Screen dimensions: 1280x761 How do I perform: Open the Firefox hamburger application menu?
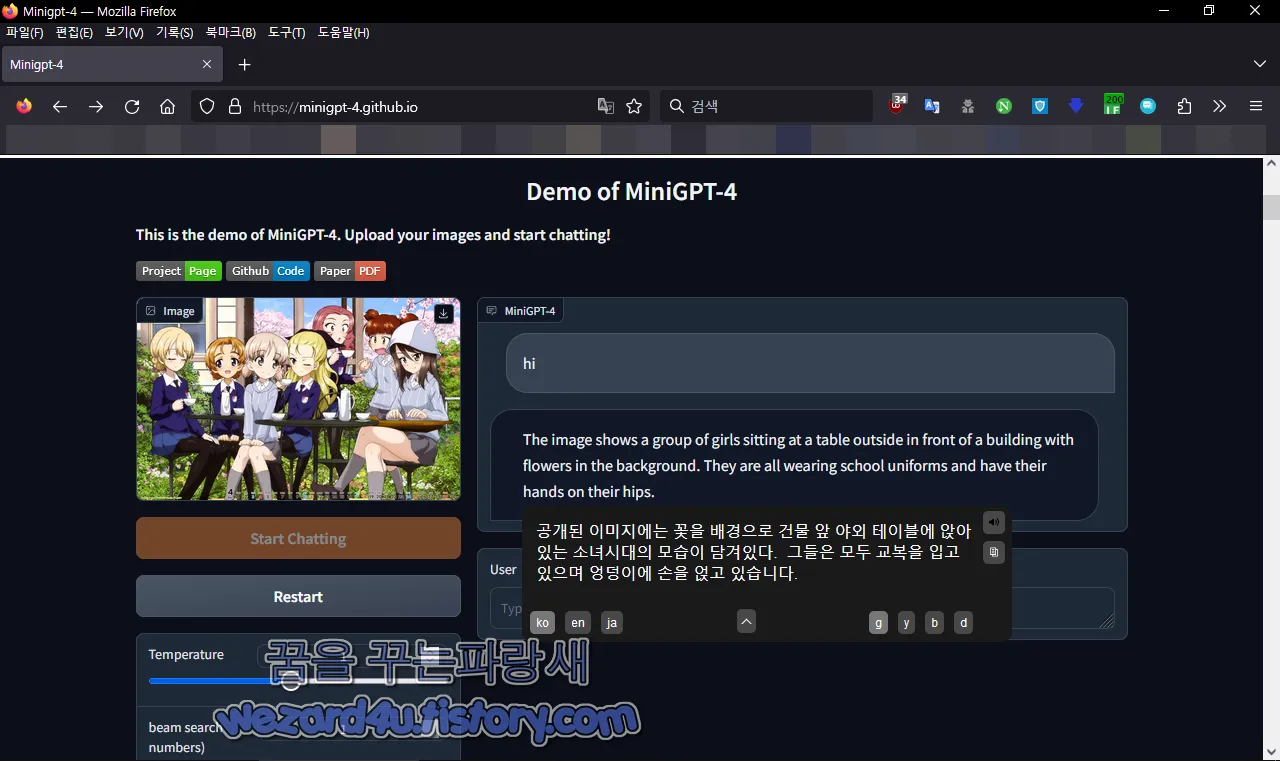[x=1256, y=106]
